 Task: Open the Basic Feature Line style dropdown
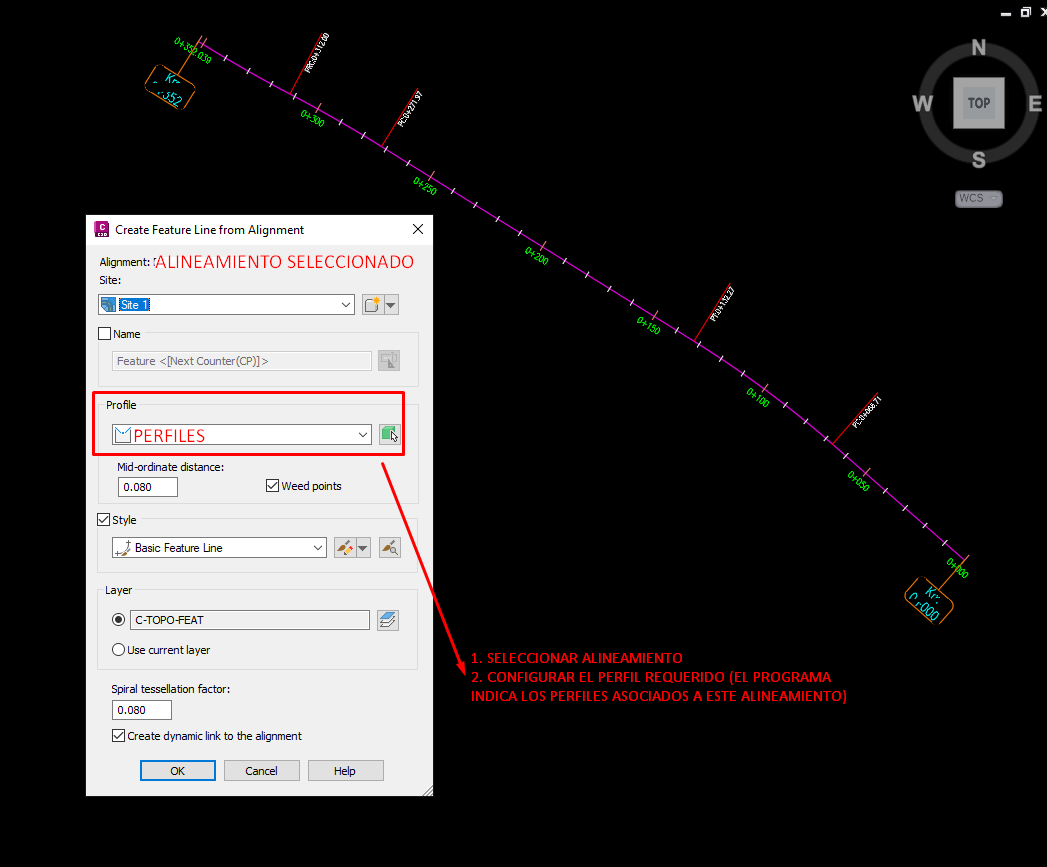(316, 547)
